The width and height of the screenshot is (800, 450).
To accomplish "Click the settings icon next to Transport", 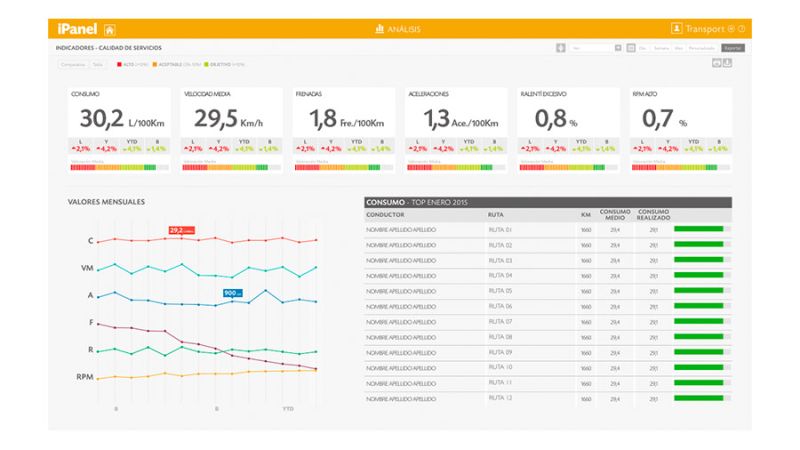I will 731,29.
